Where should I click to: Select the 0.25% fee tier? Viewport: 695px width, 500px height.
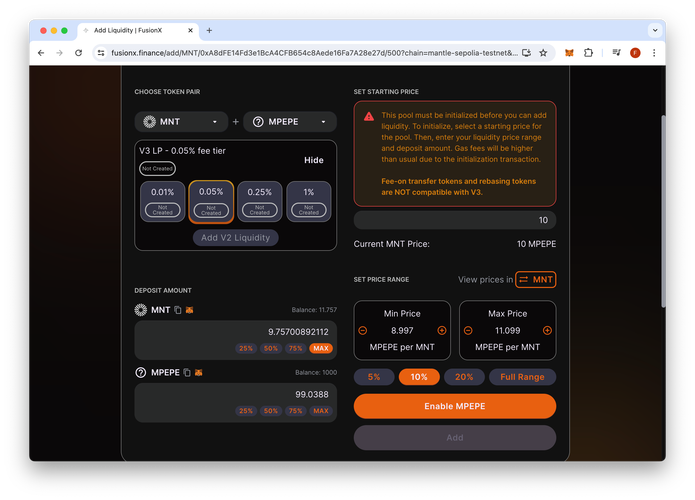click(259, 201)
